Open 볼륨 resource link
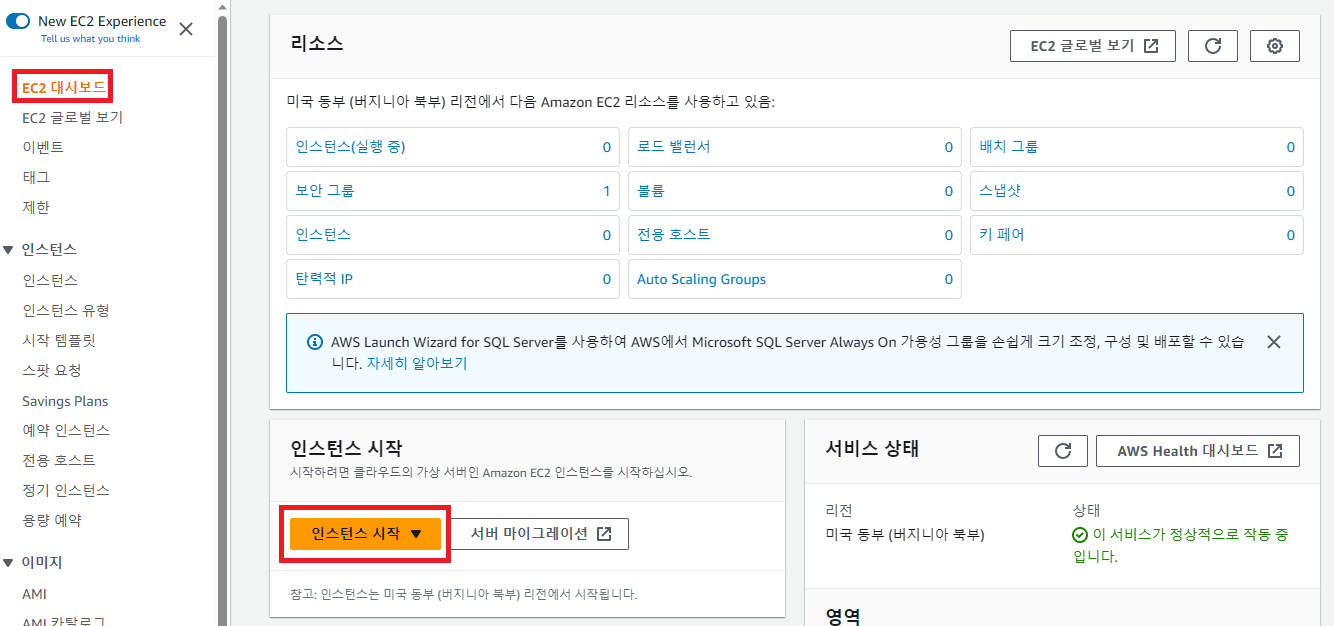This screenshot has width=1334, height=626. pos(651,191)
